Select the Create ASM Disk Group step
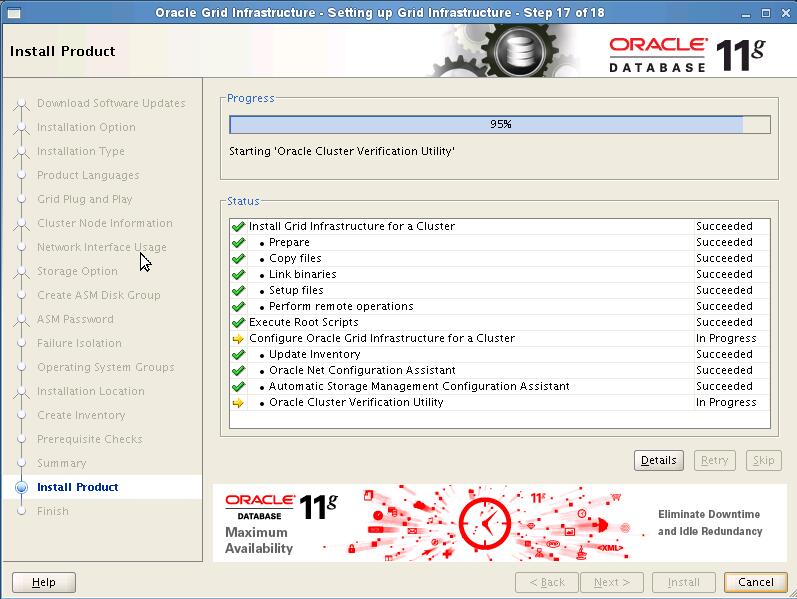Viewport: 797px width, 599px height. (x=99, y=295)
